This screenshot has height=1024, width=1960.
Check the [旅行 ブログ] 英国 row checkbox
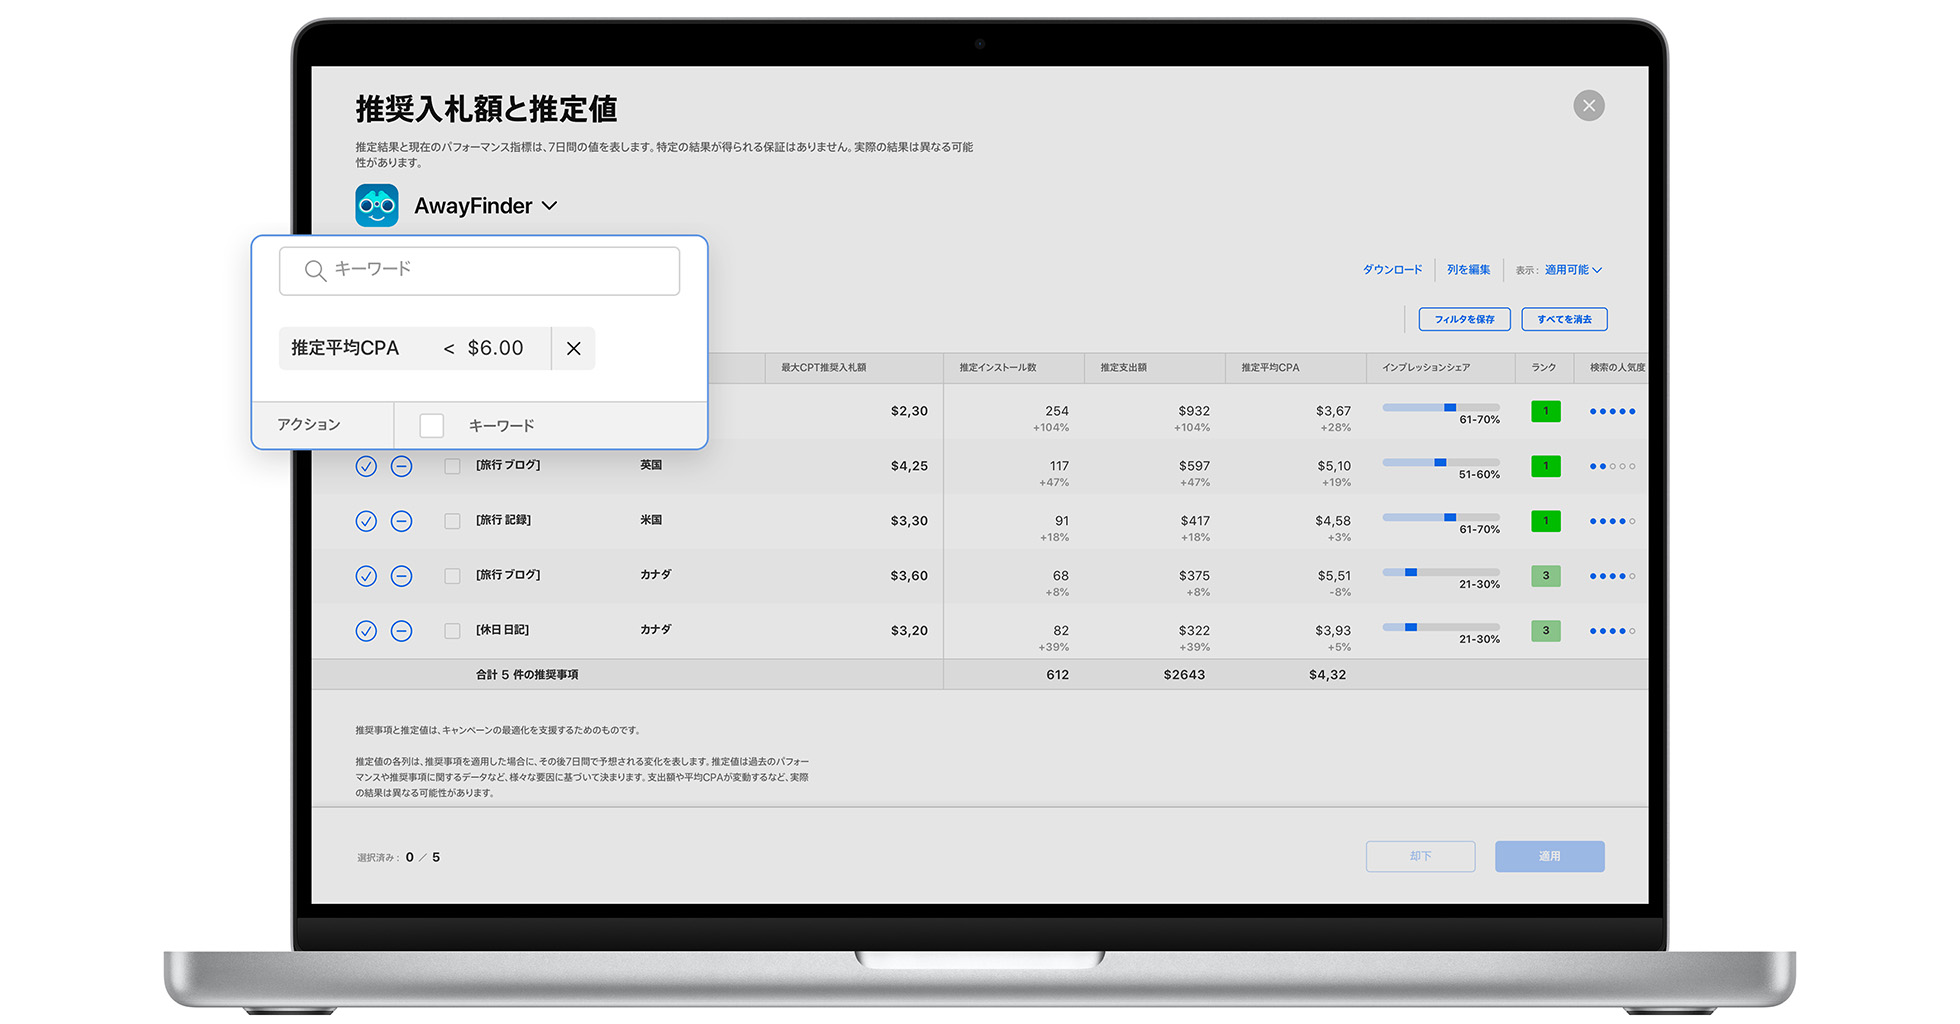(452, 466)
